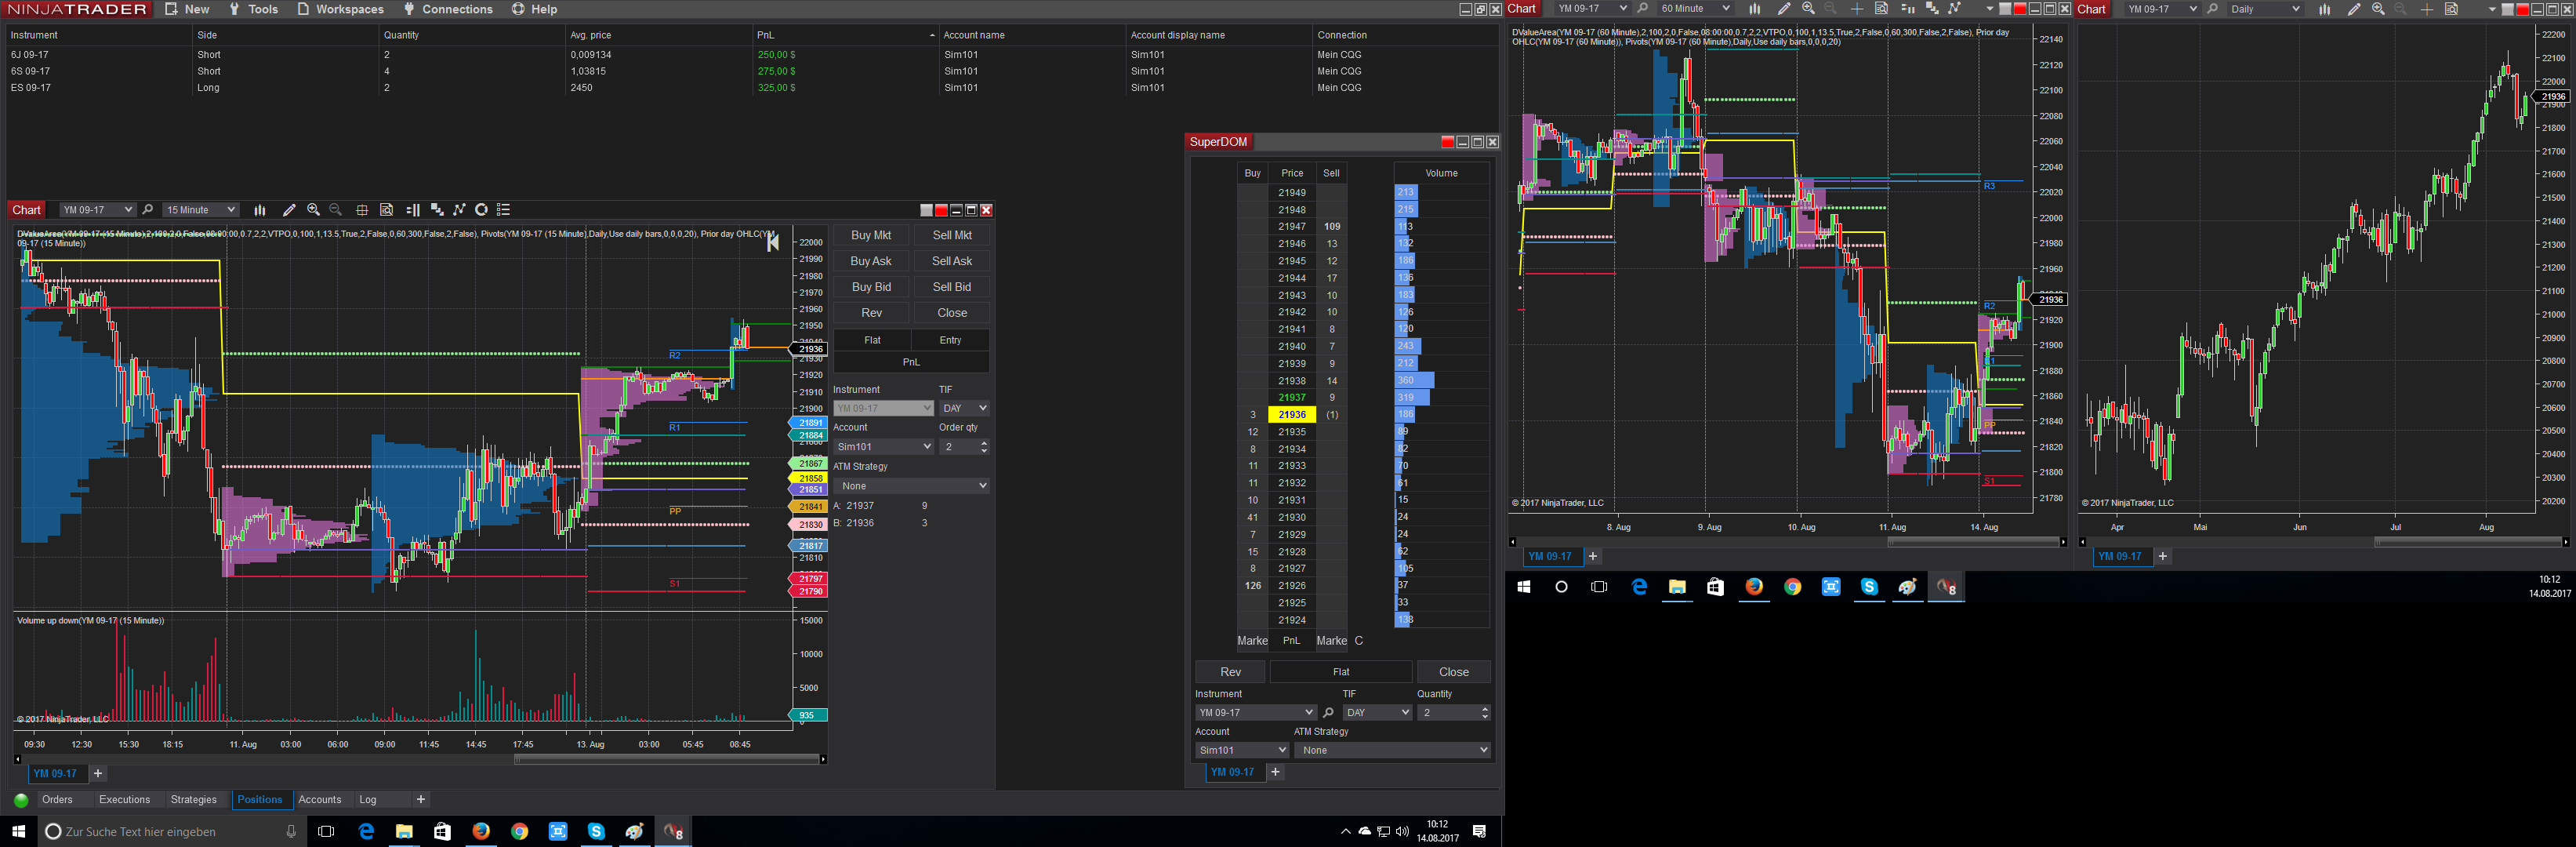Open bar type in 15 Minute chart

tap(260, 210)
